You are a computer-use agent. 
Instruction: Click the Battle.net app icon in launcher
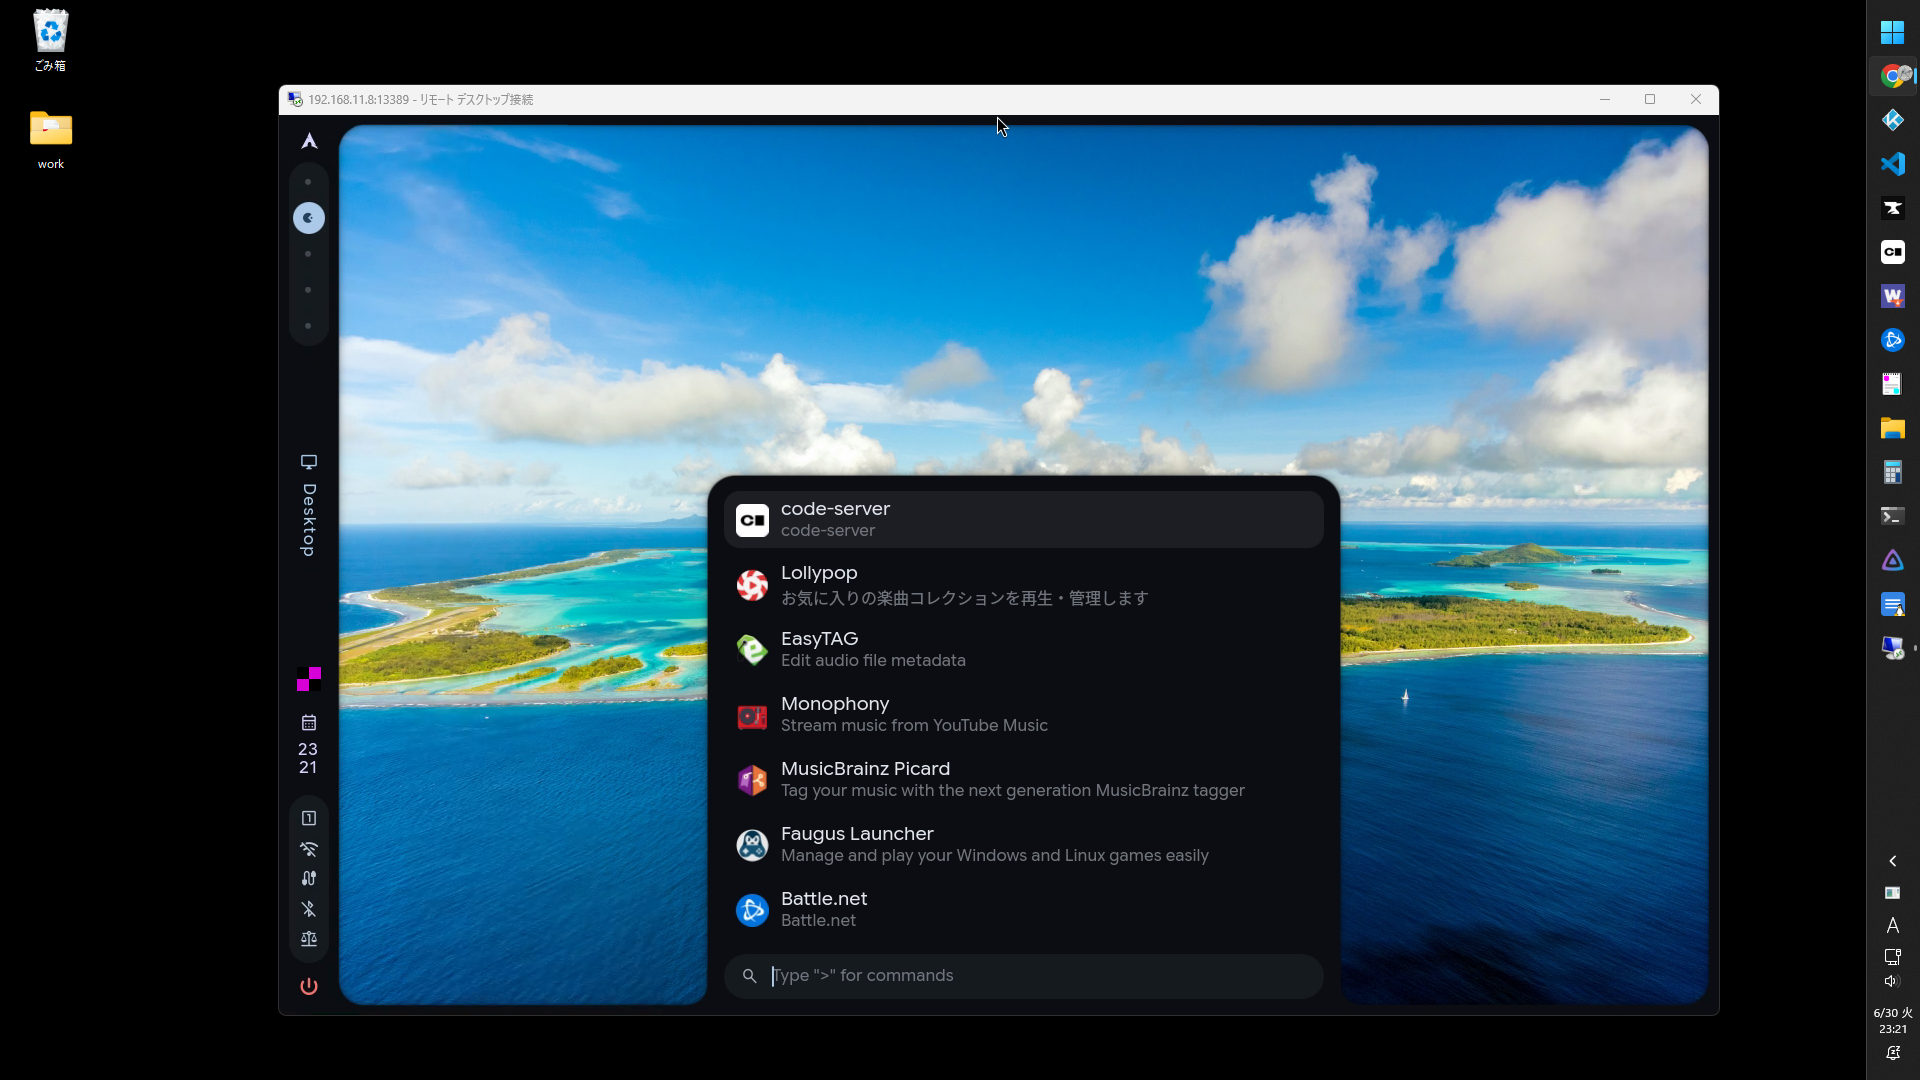pos(752,910)
